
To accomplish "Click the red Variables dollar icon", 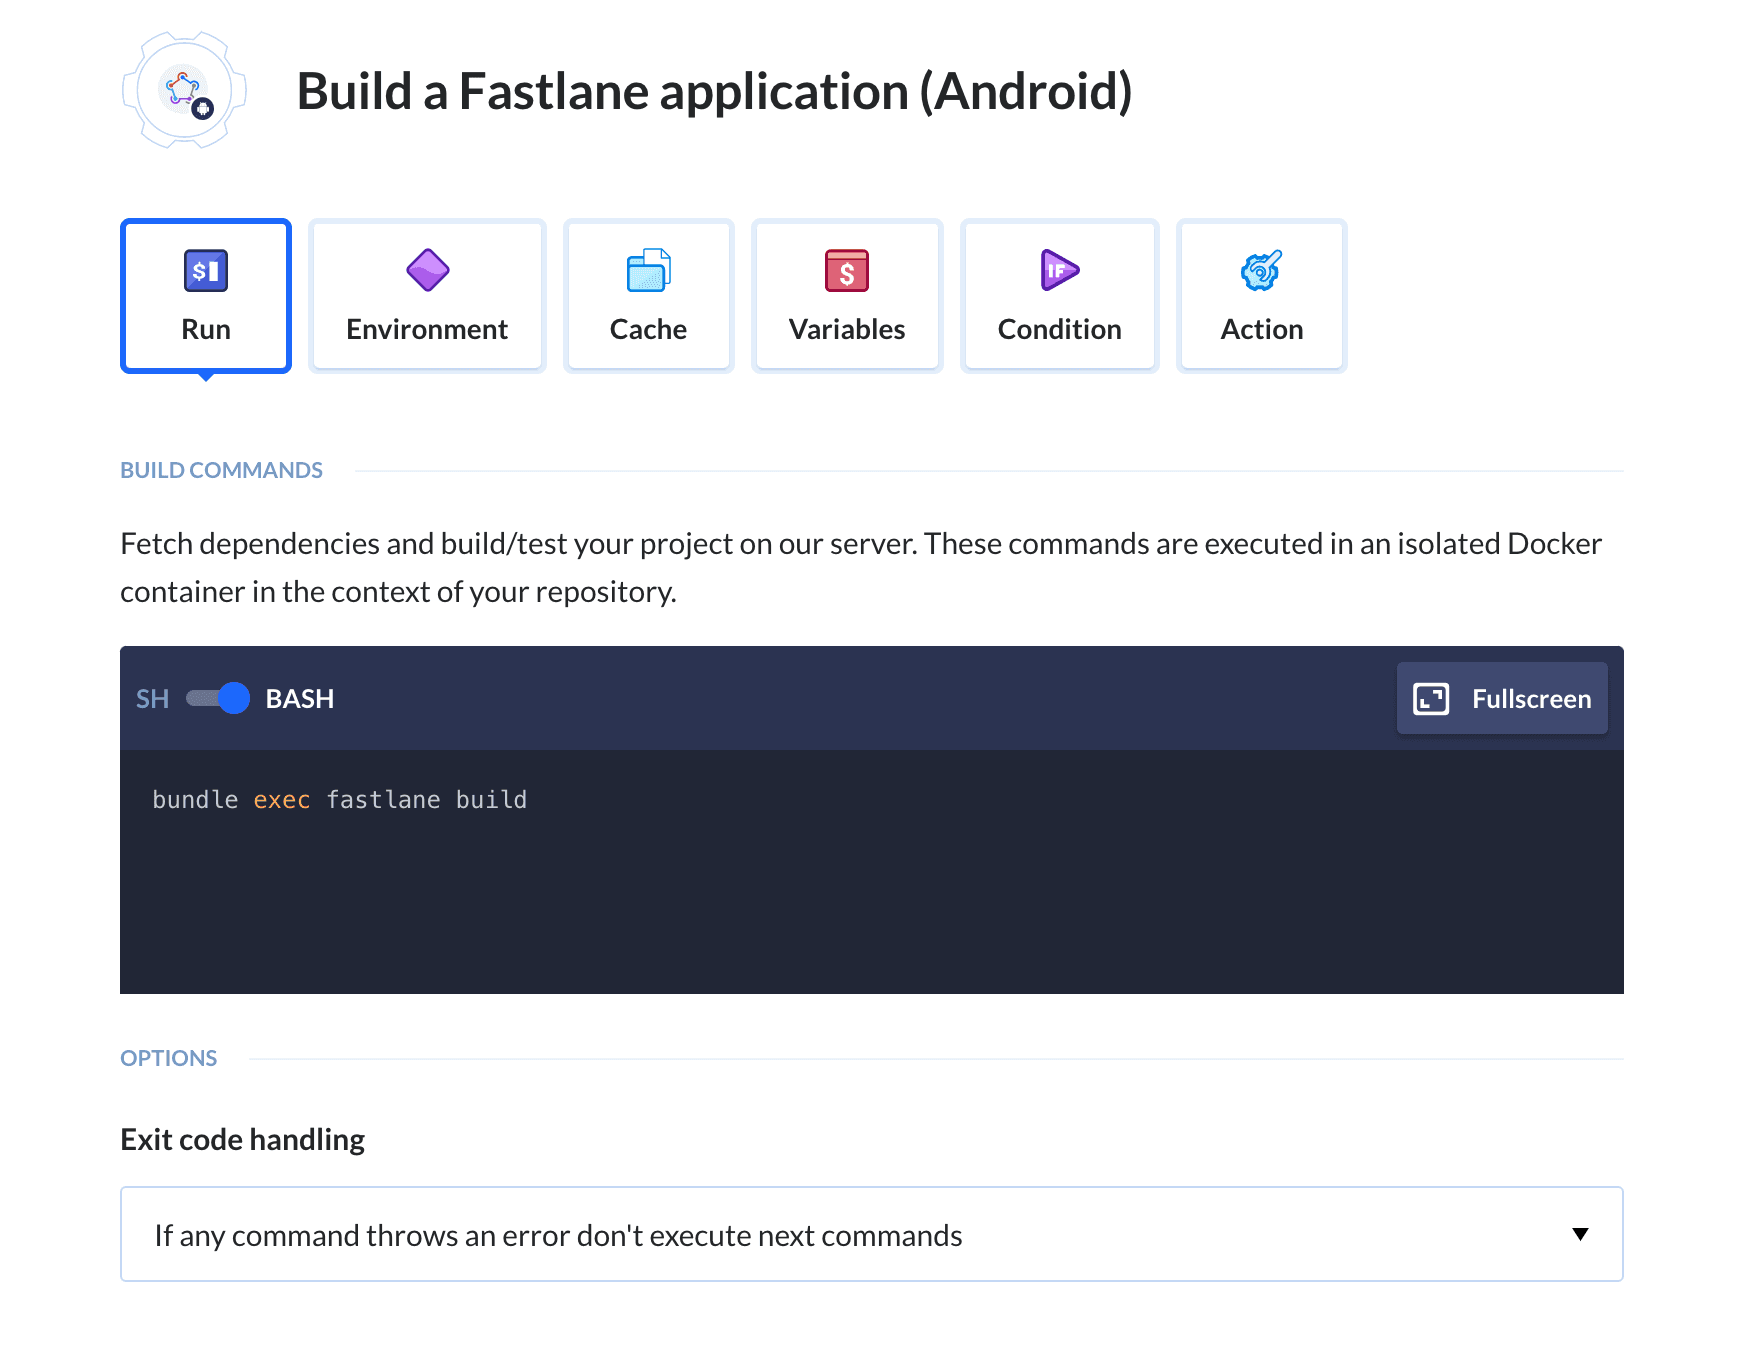I will point(847,270).
